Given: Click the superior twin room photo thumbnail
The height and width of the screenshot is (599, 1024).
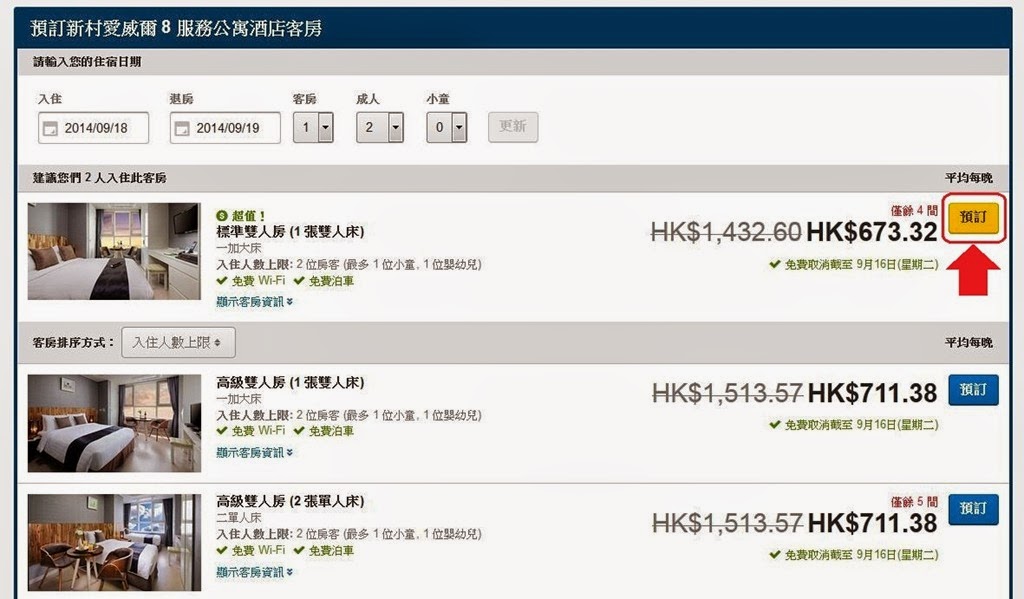Looking at the screenshot, I should [x=114, y=543].
